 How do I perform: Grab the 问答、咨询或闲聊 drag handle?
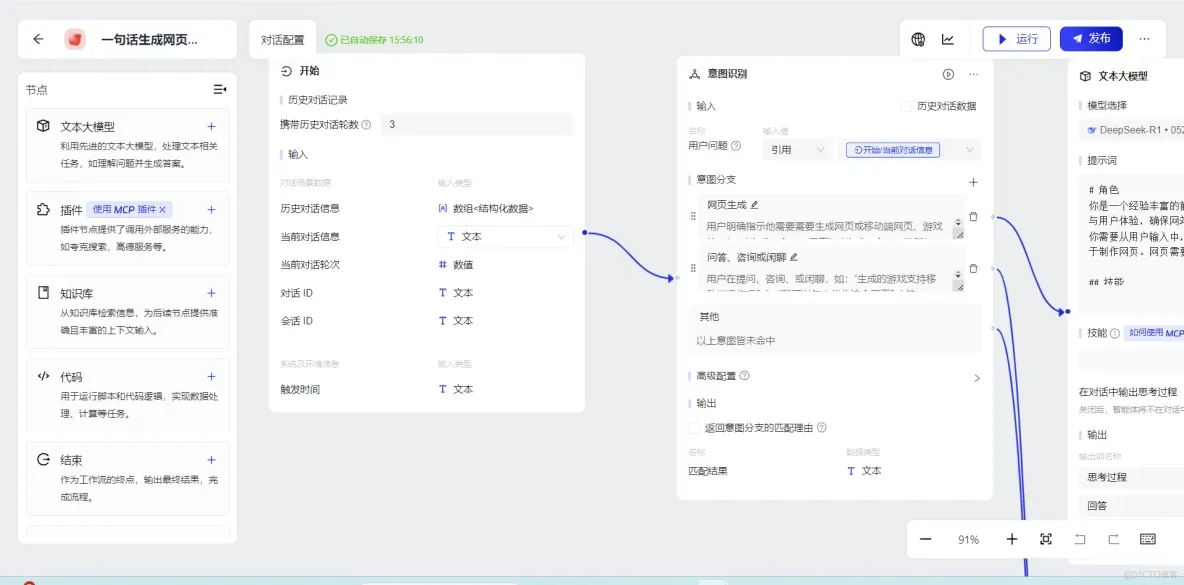point(693,269)
